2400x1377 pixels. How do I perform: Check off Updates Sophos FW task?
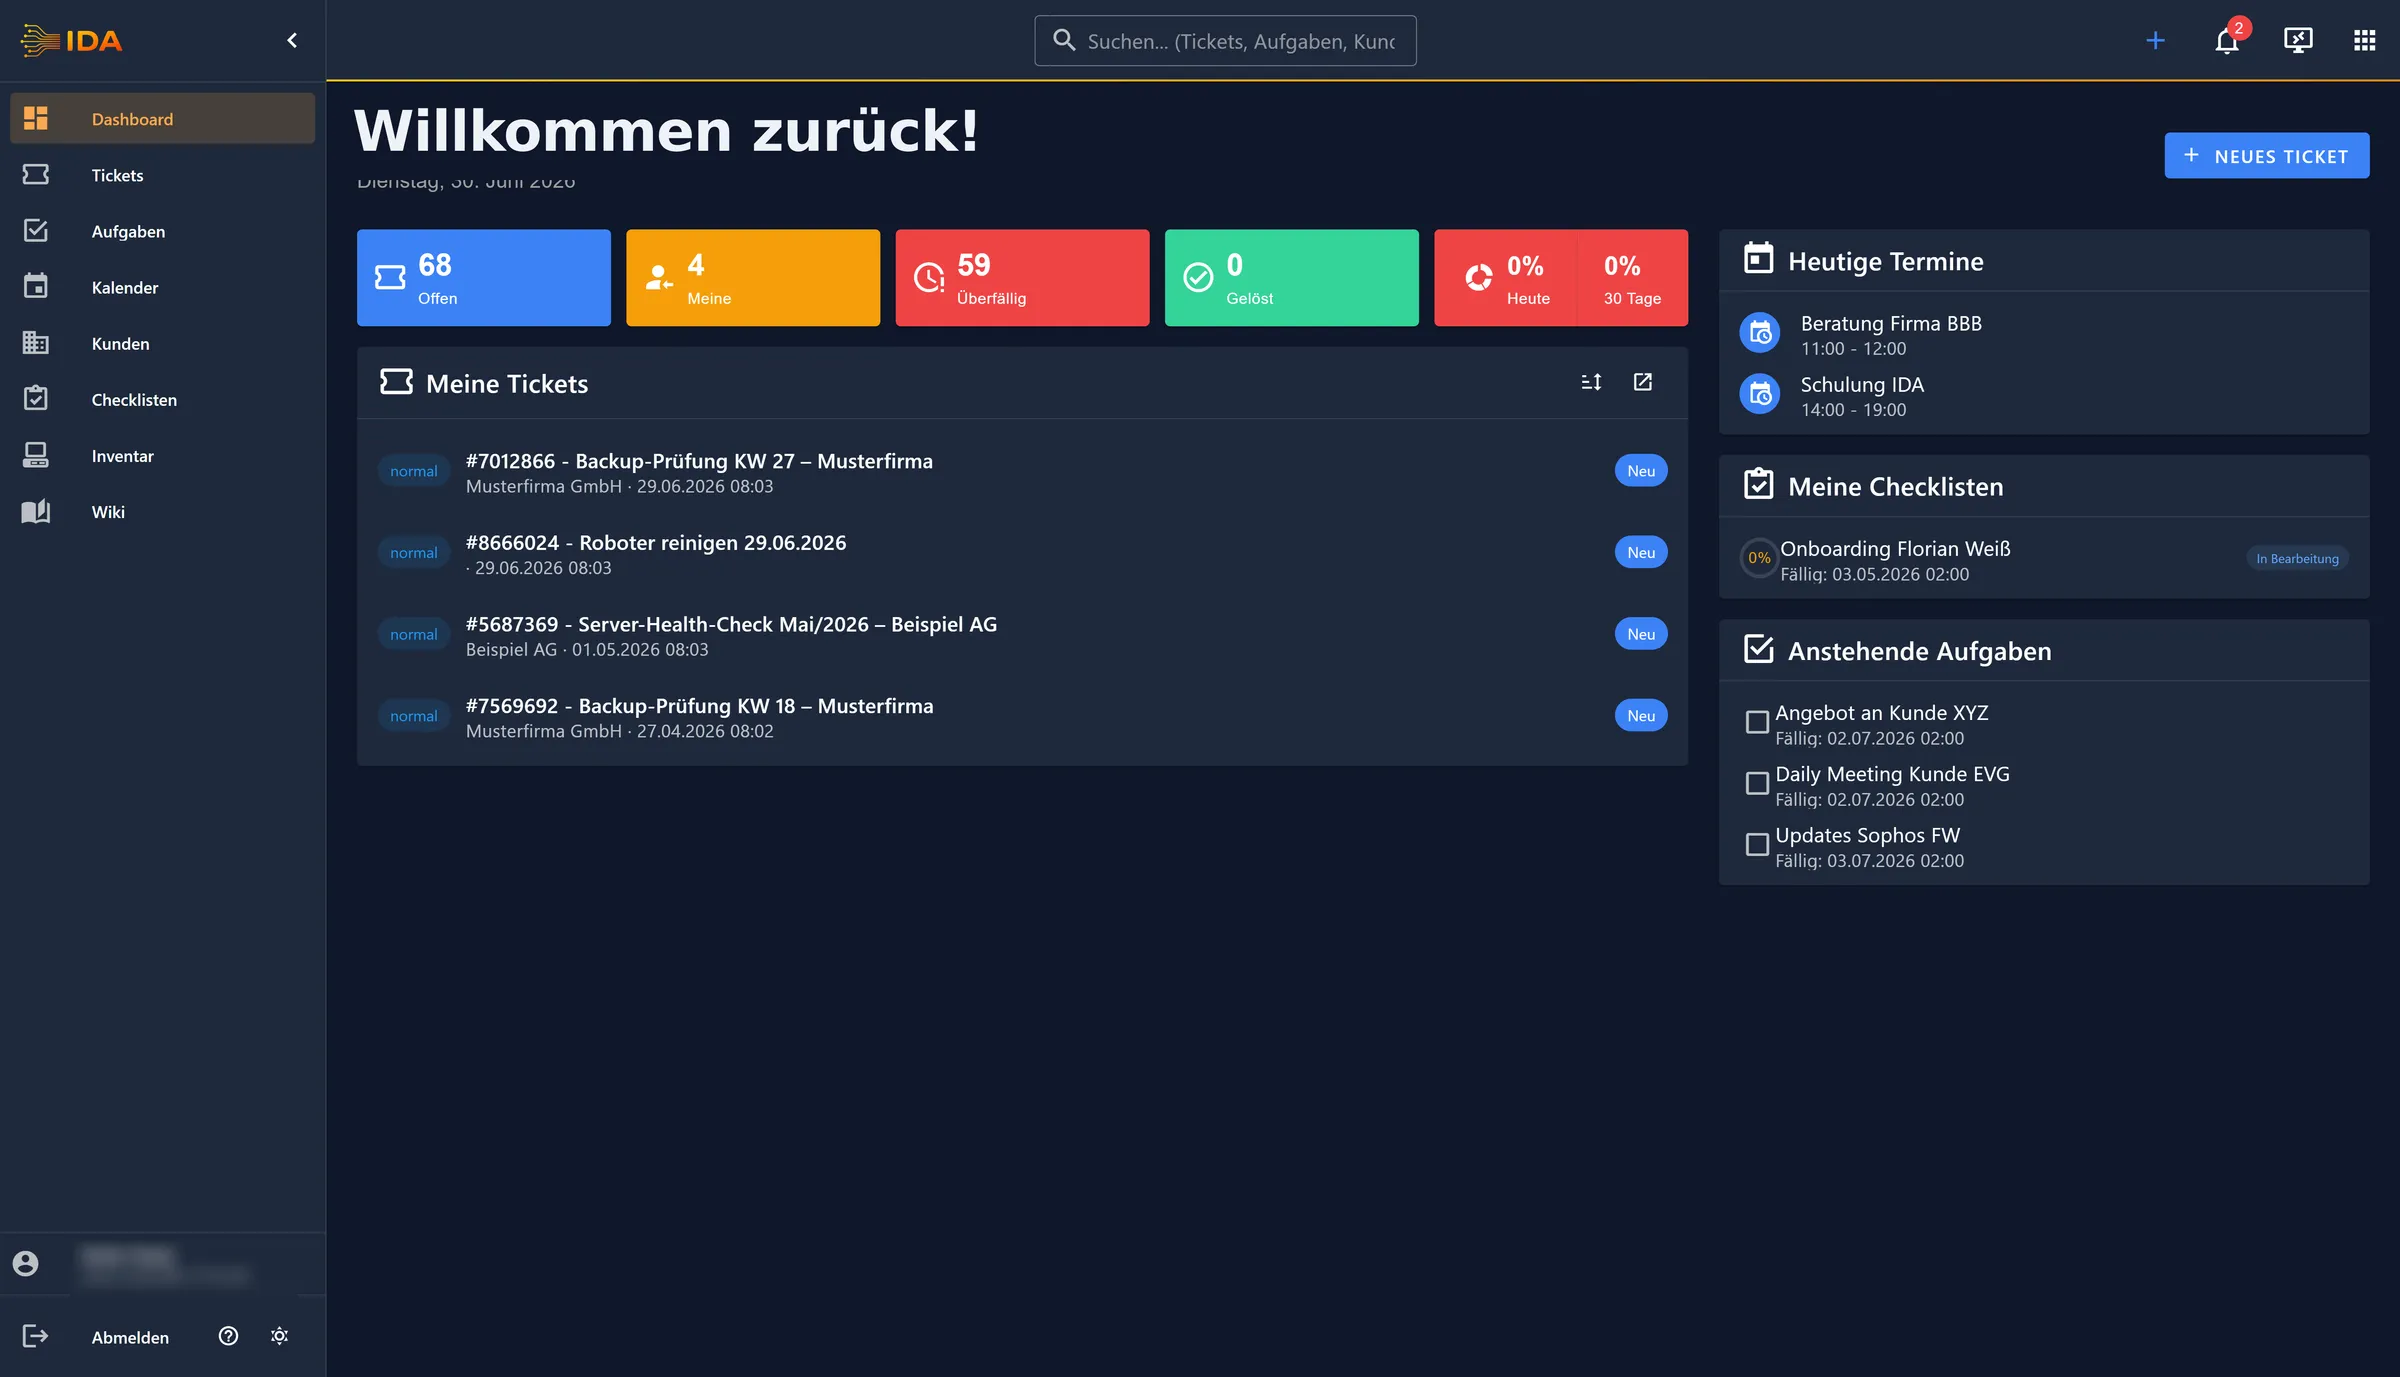(1757, 844)
